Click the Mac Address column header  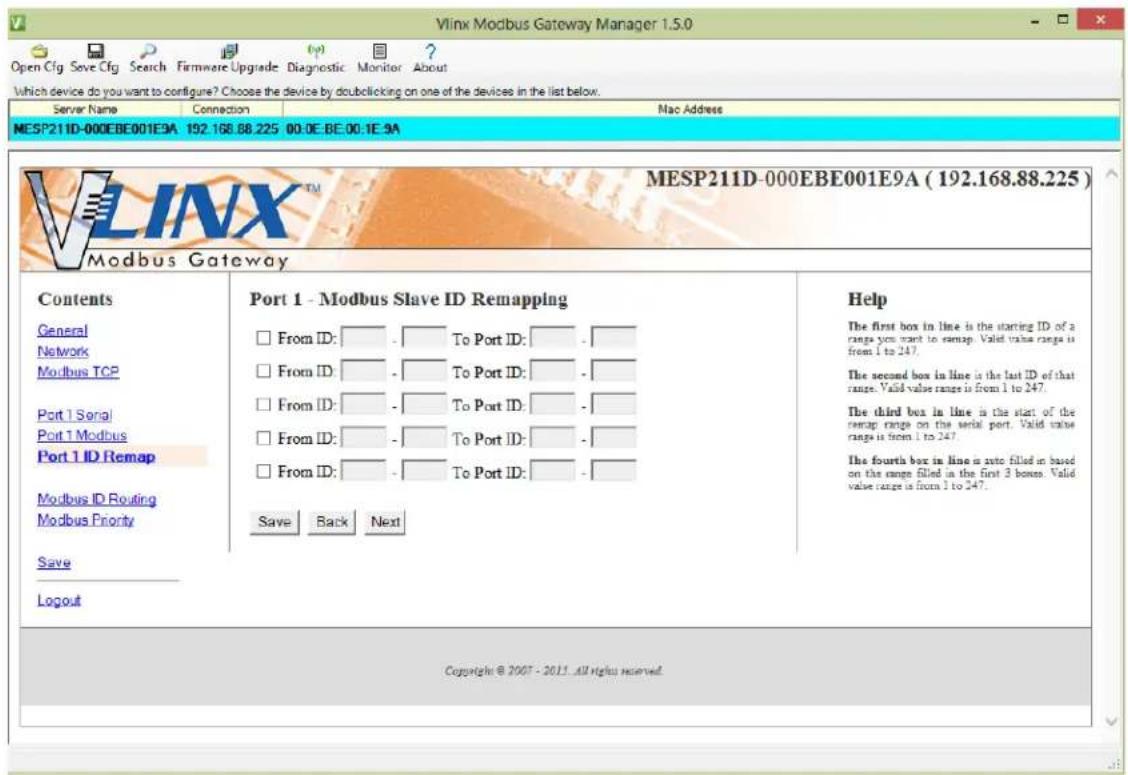point(690,109)
